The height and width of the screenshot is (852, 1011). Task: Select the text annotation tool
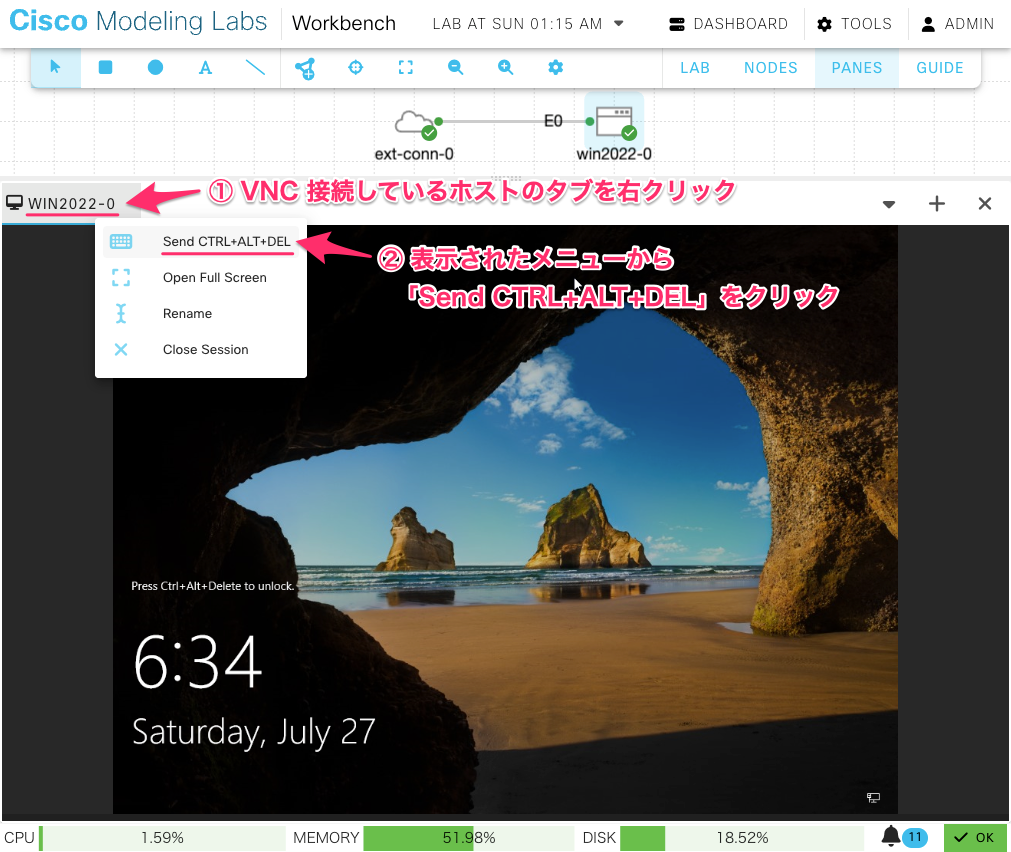click(x=205, y=67)
